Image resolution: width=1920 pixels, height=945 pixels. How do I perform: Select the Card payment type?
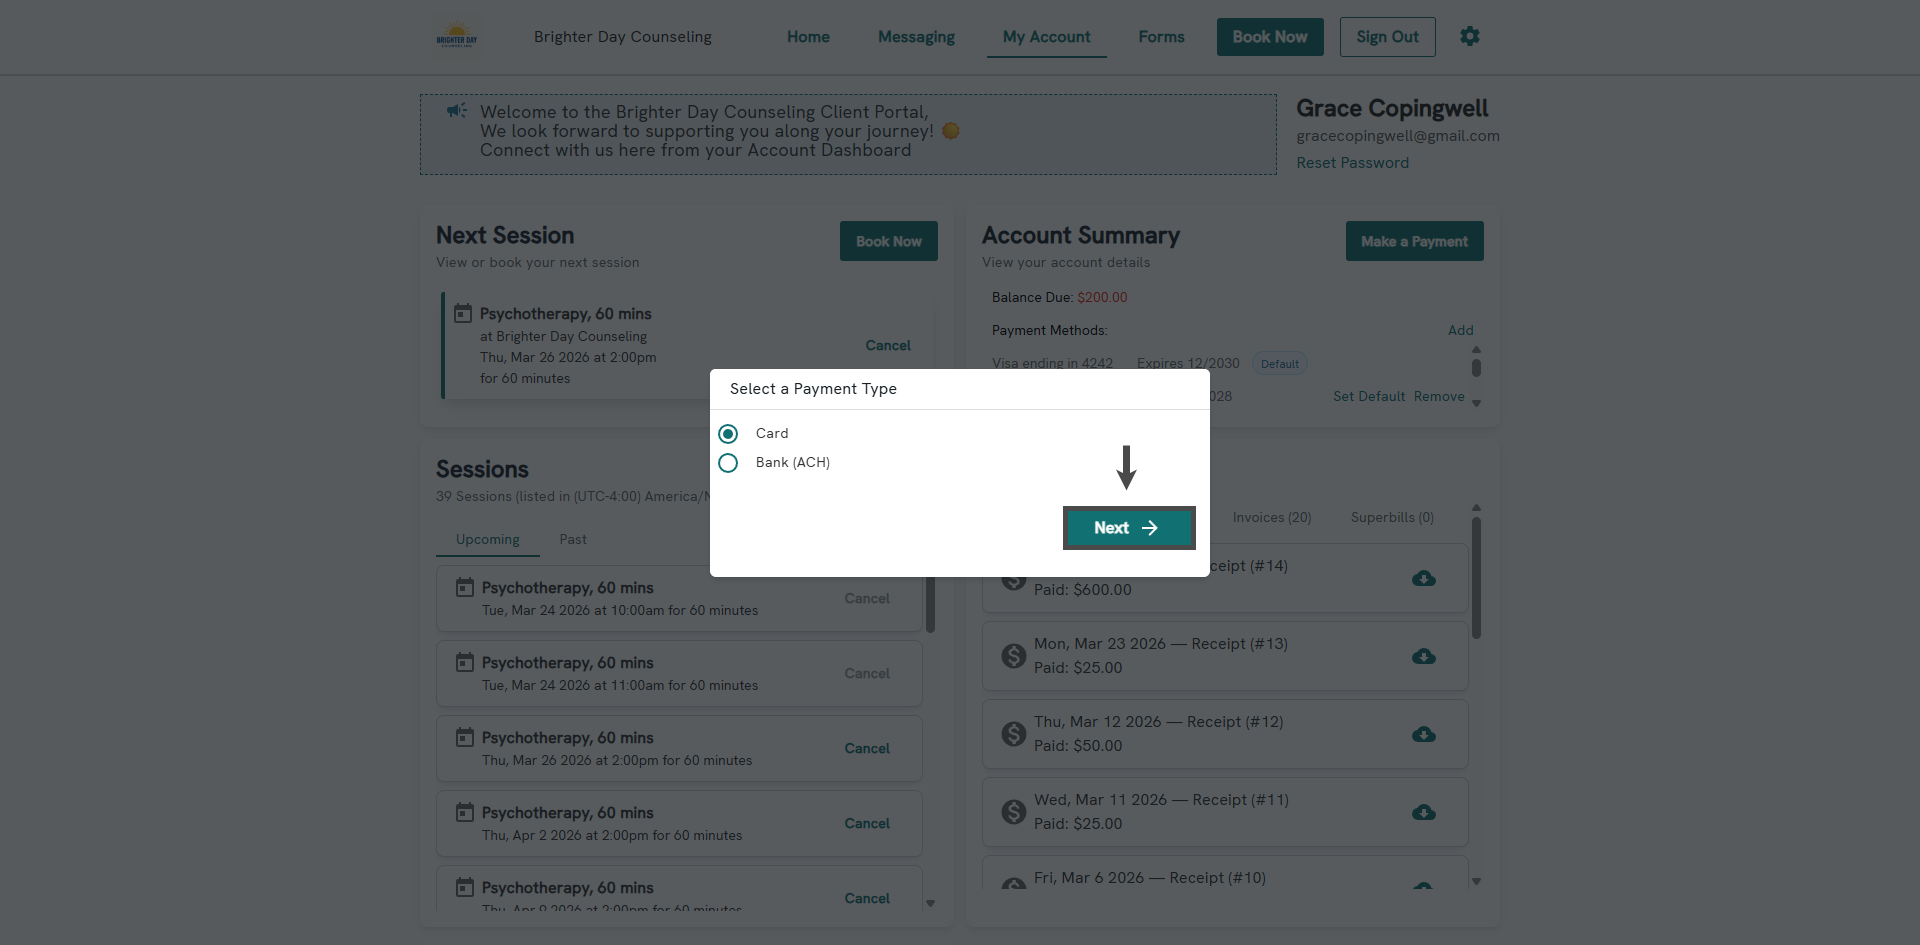(728, 434)
